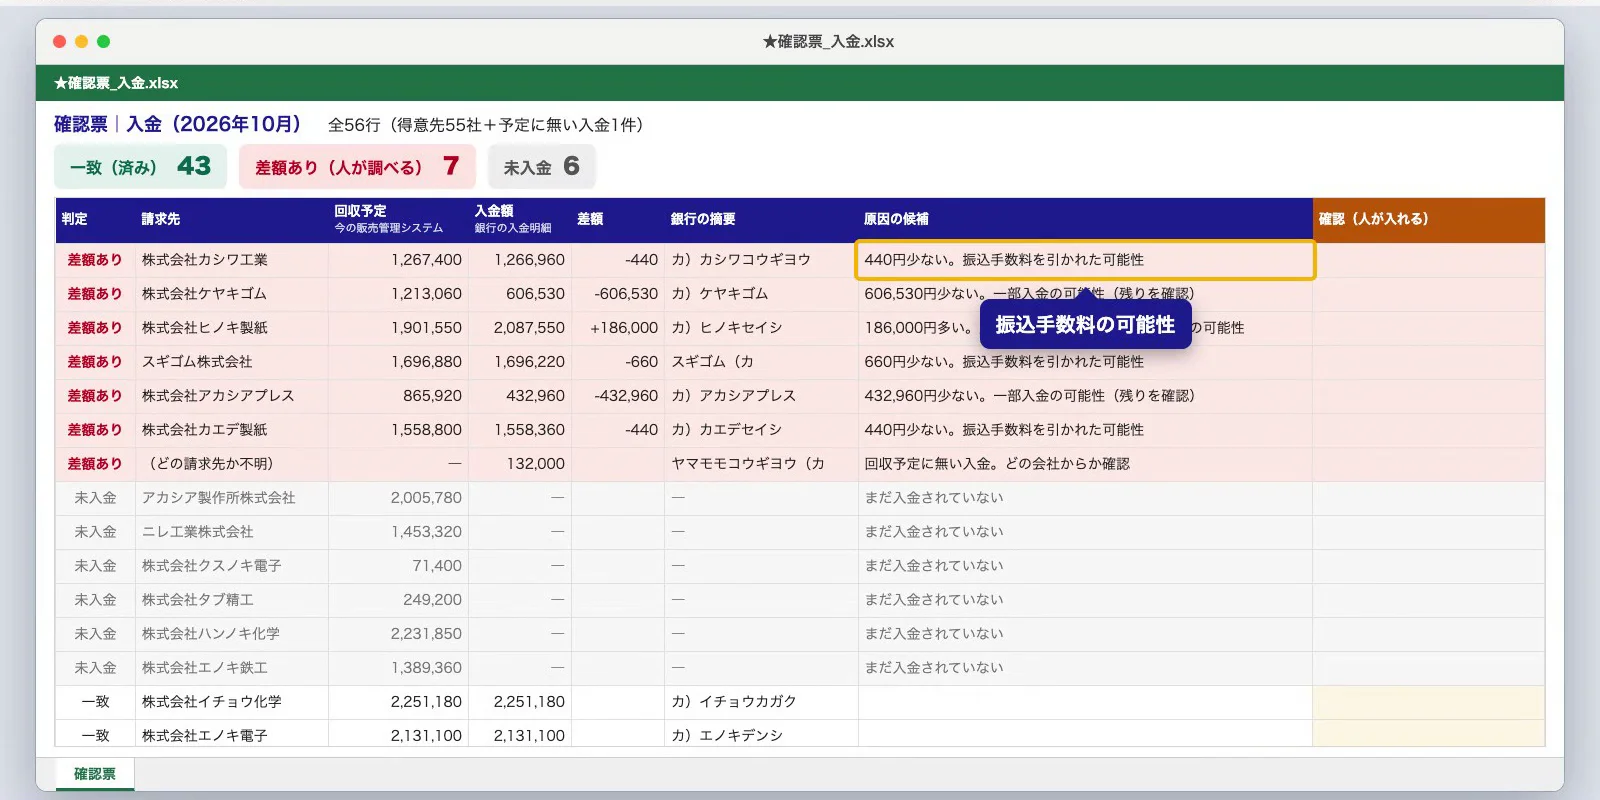Click the deposit amount "1,266,960"
The height and width of the screenshot is (800, 1600).
529,260
